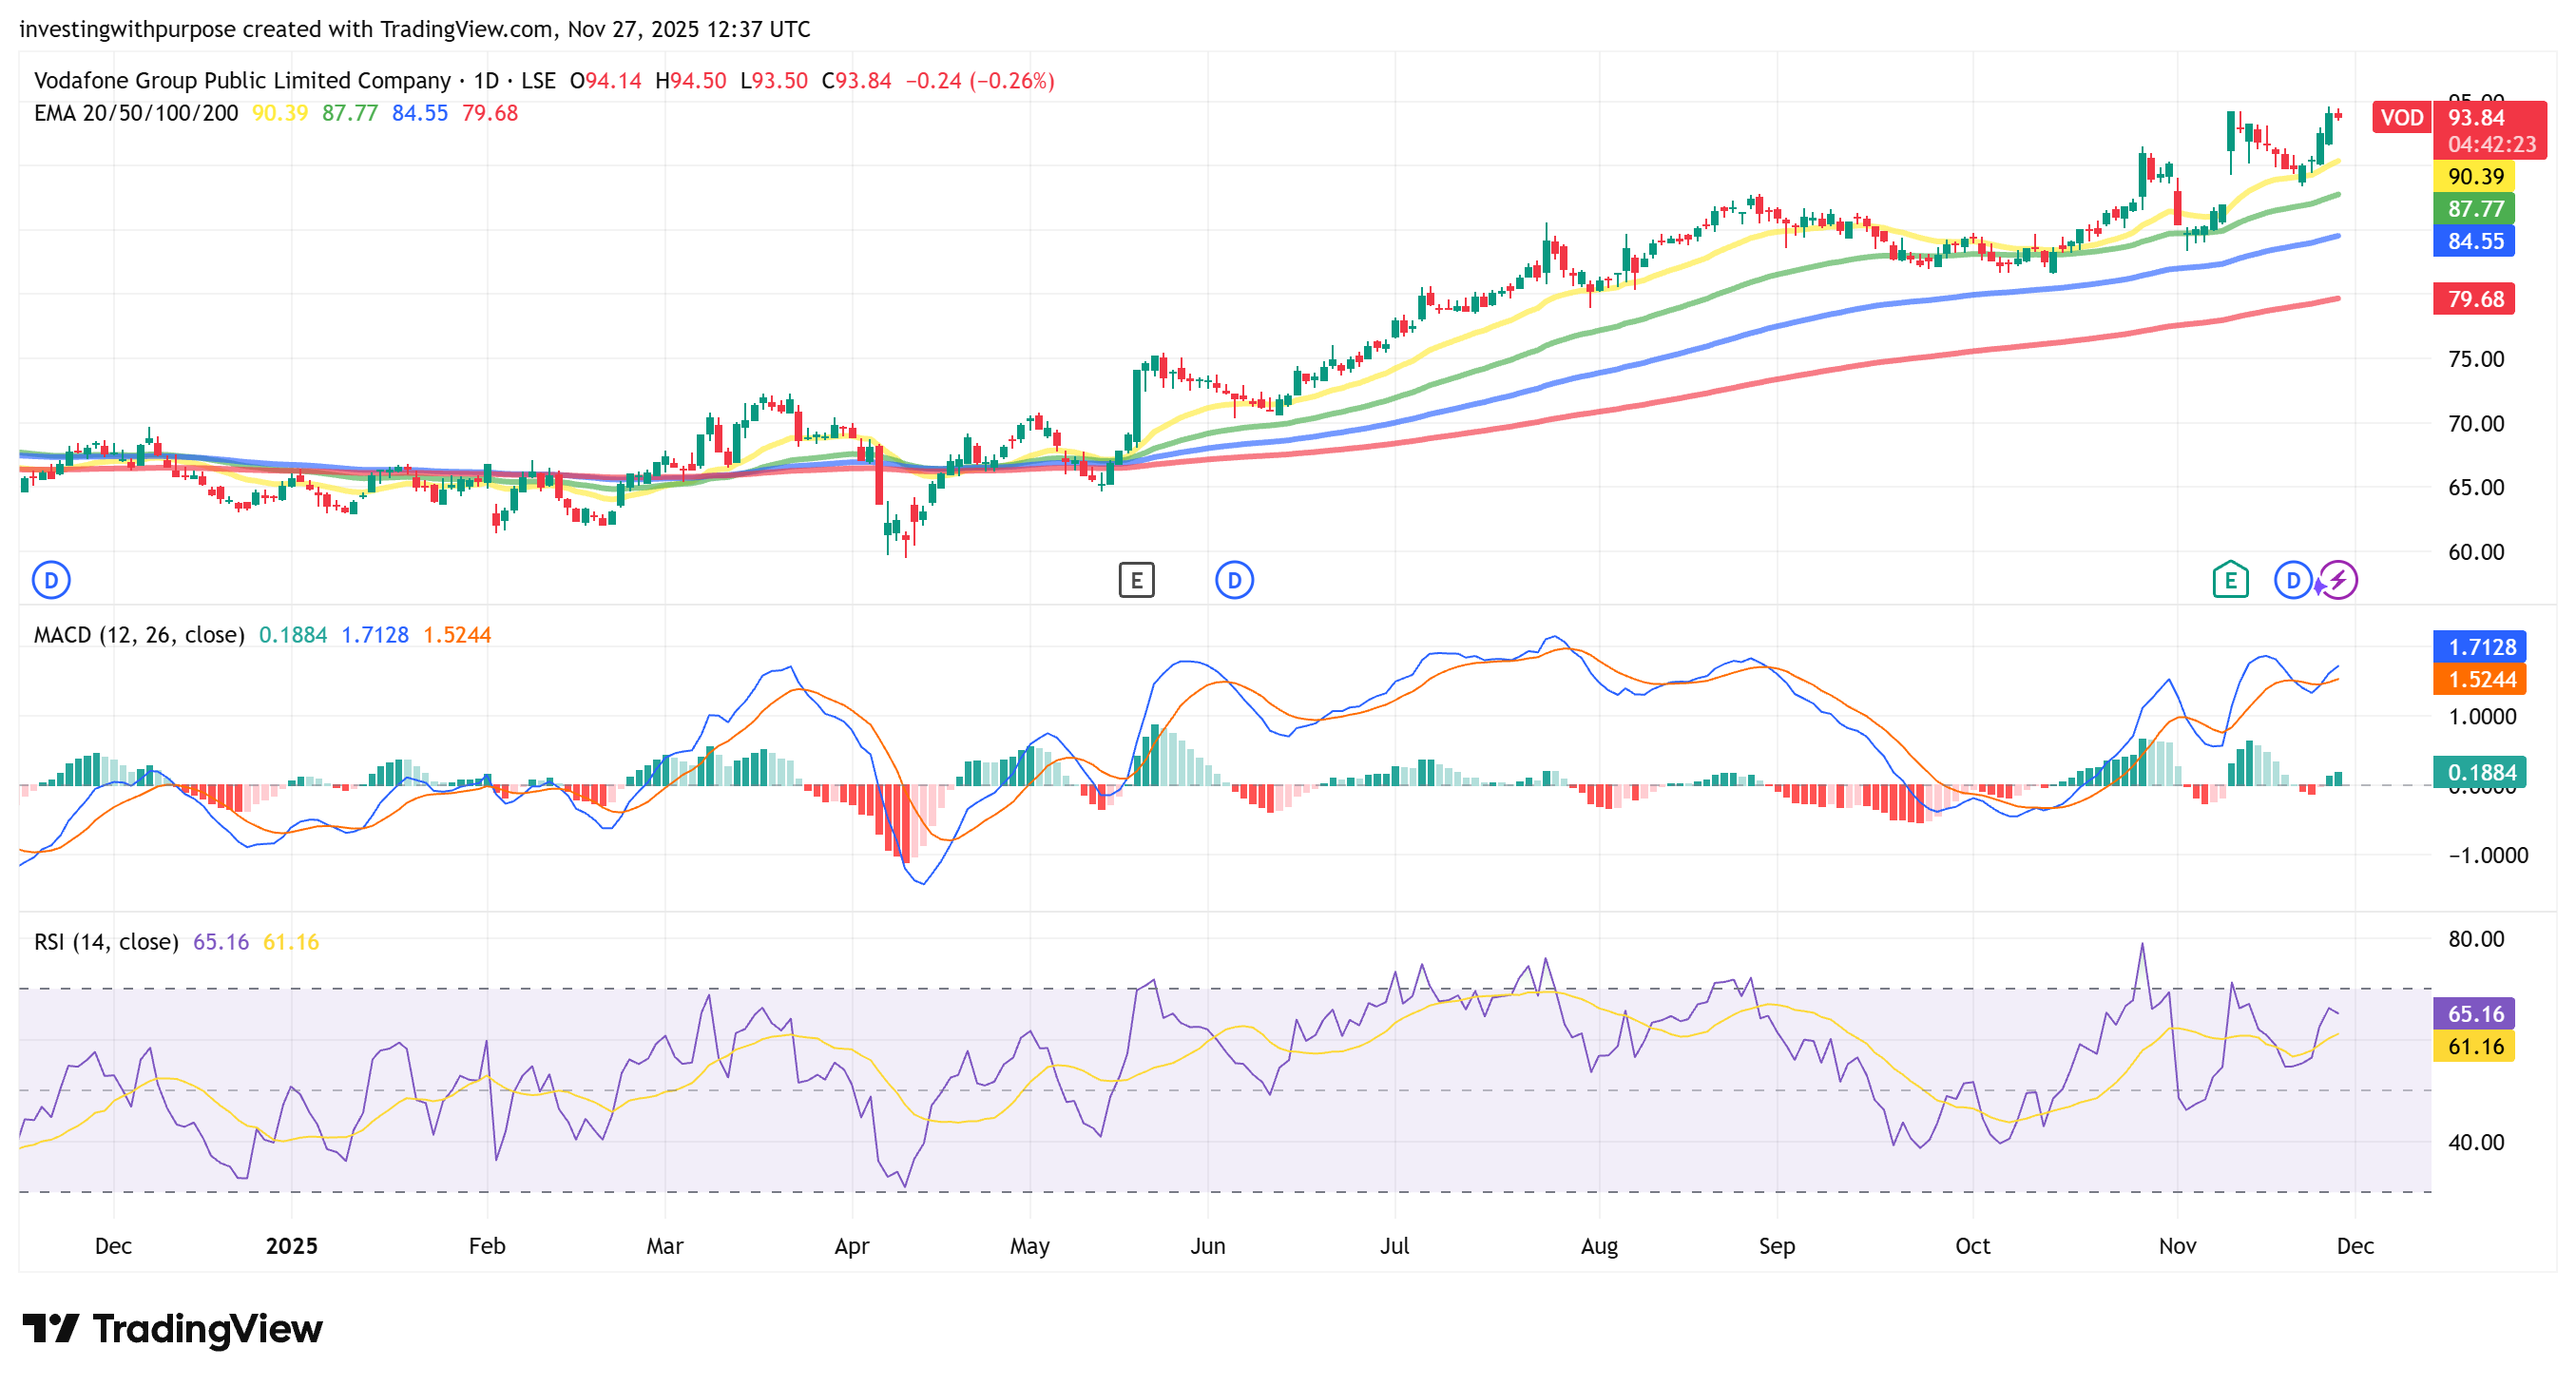Click the 2025 label on the time axis

[x=291, y=1246]
